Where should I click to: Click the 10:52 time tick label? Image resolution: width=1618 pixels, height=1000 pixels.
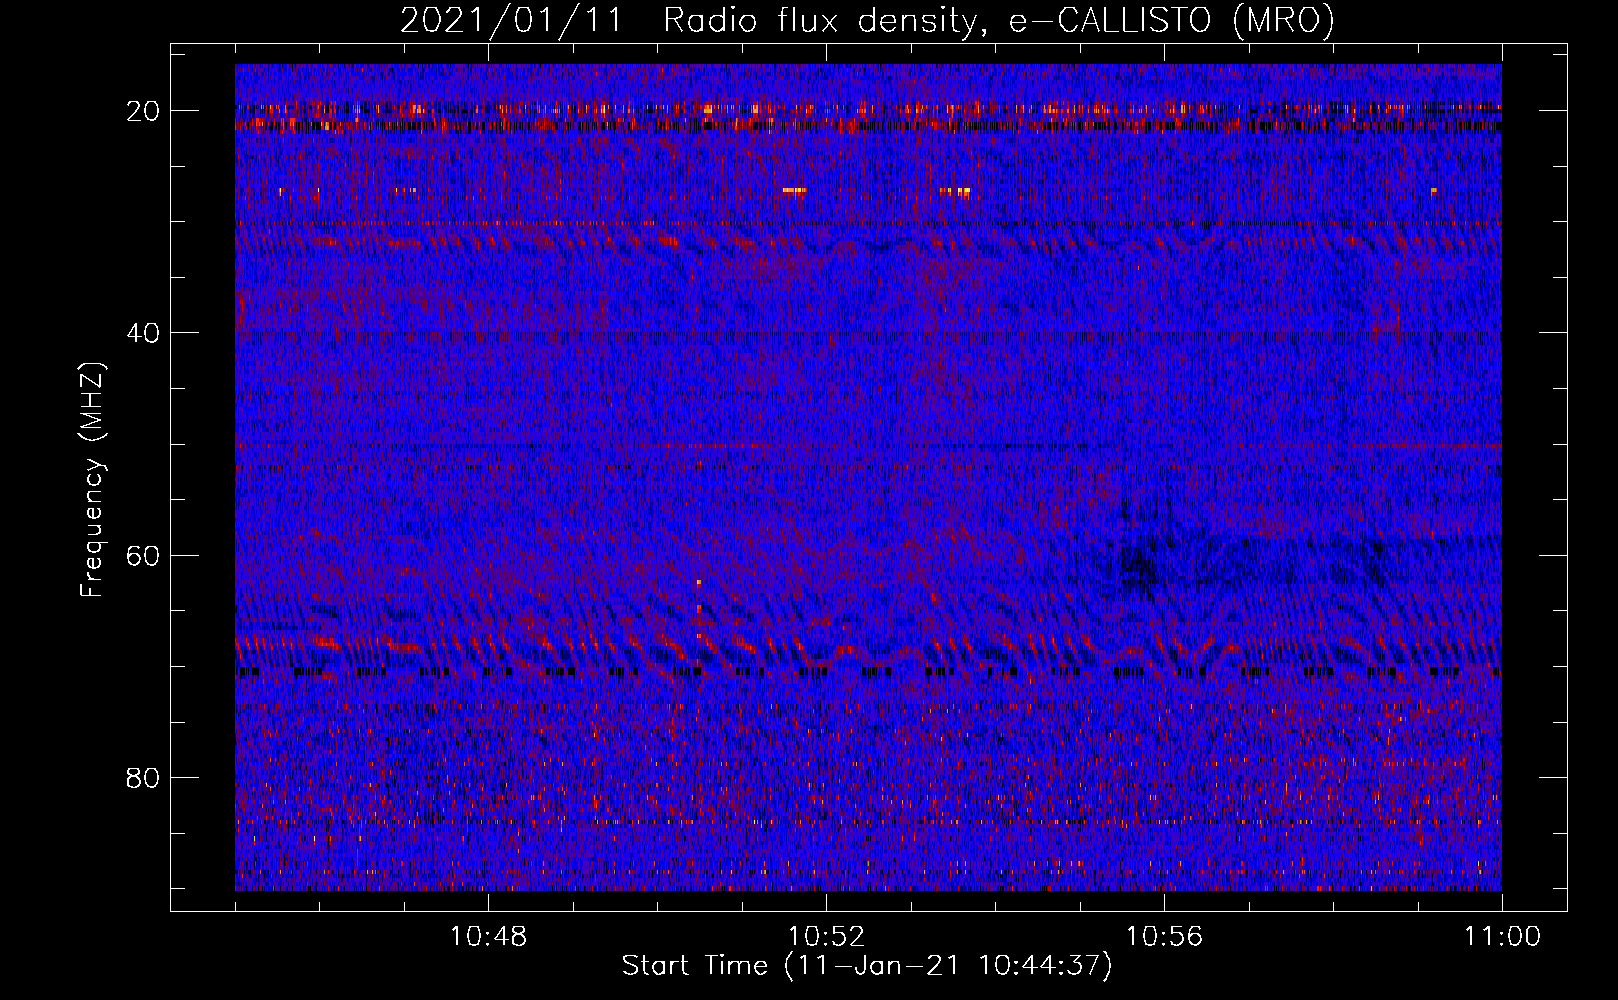coord(826,937)
